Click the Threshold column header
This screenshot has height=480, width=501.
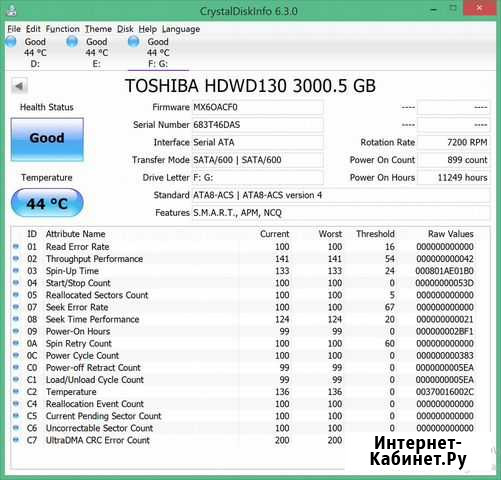pos(375,234)
